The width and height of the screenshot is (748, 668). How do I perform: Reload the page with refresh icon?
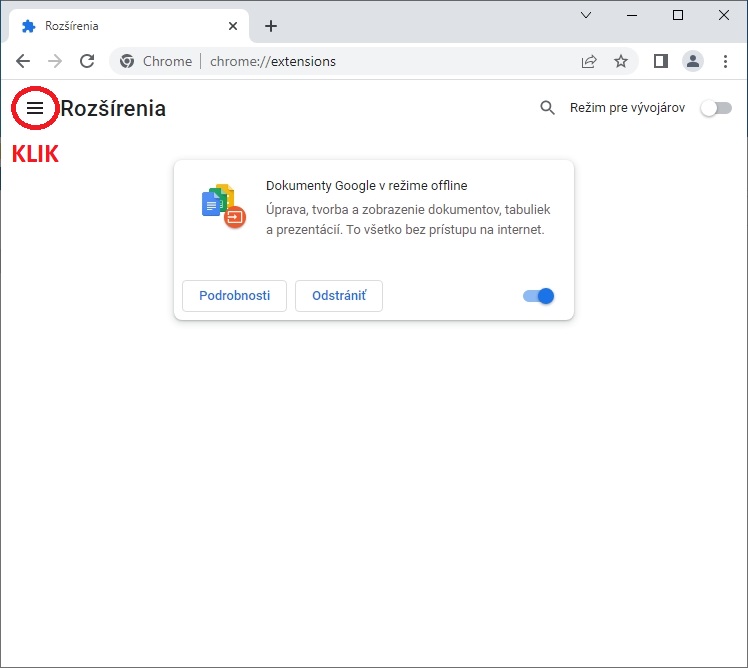87,61
